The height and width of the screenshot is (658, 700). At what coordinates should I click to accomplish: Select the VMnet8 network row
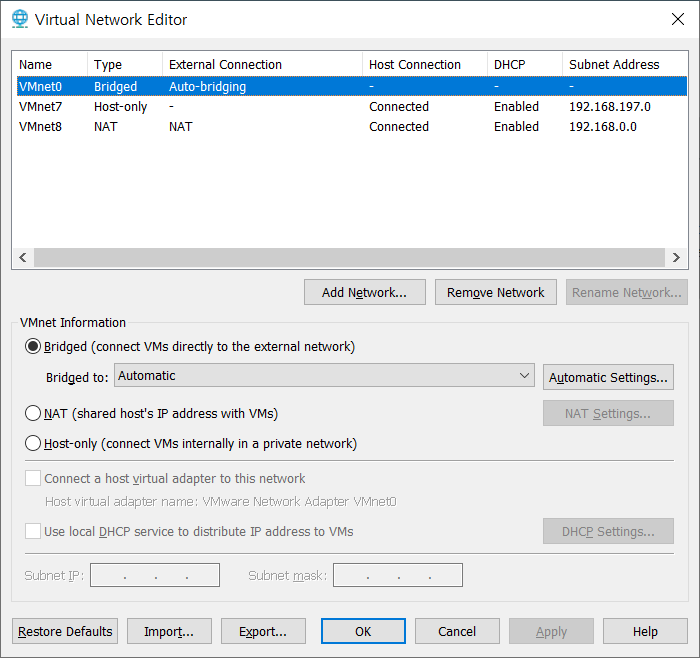(x=352, y=126)
